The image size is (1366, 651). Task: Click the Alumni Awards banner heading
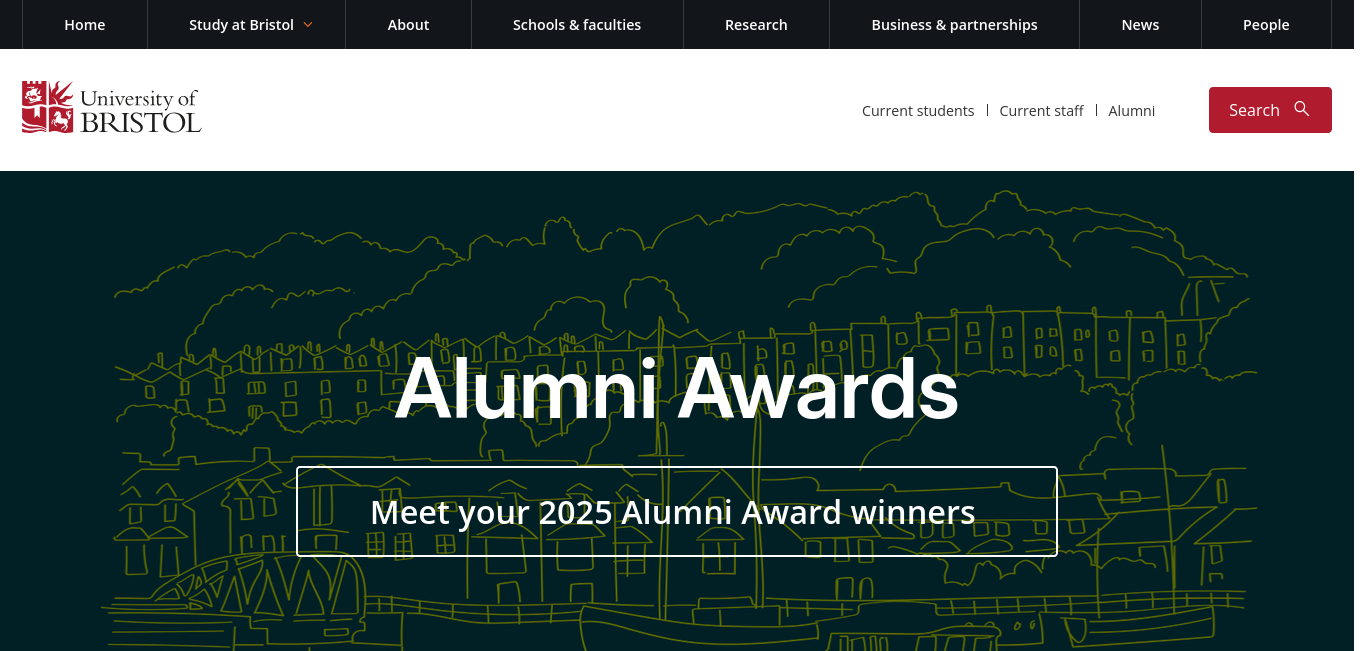click(x=677, y=388)
